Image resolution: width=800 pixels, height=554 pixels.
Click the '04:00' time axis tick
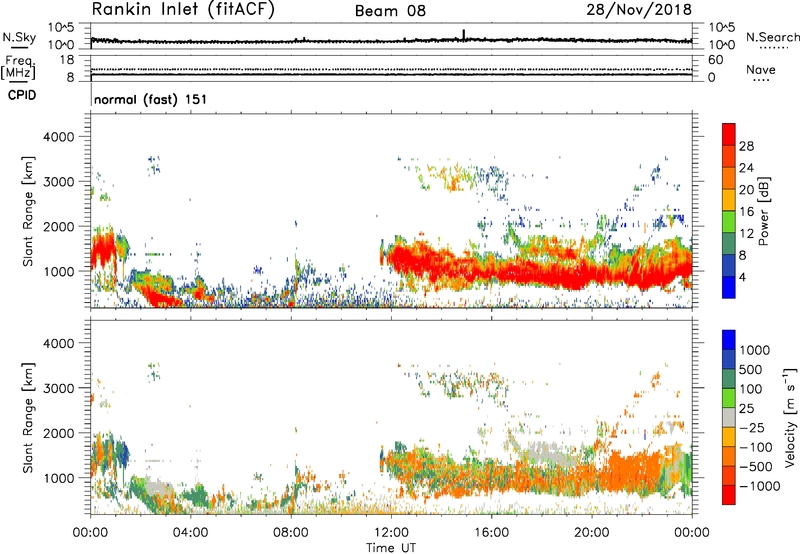(190, 533)
